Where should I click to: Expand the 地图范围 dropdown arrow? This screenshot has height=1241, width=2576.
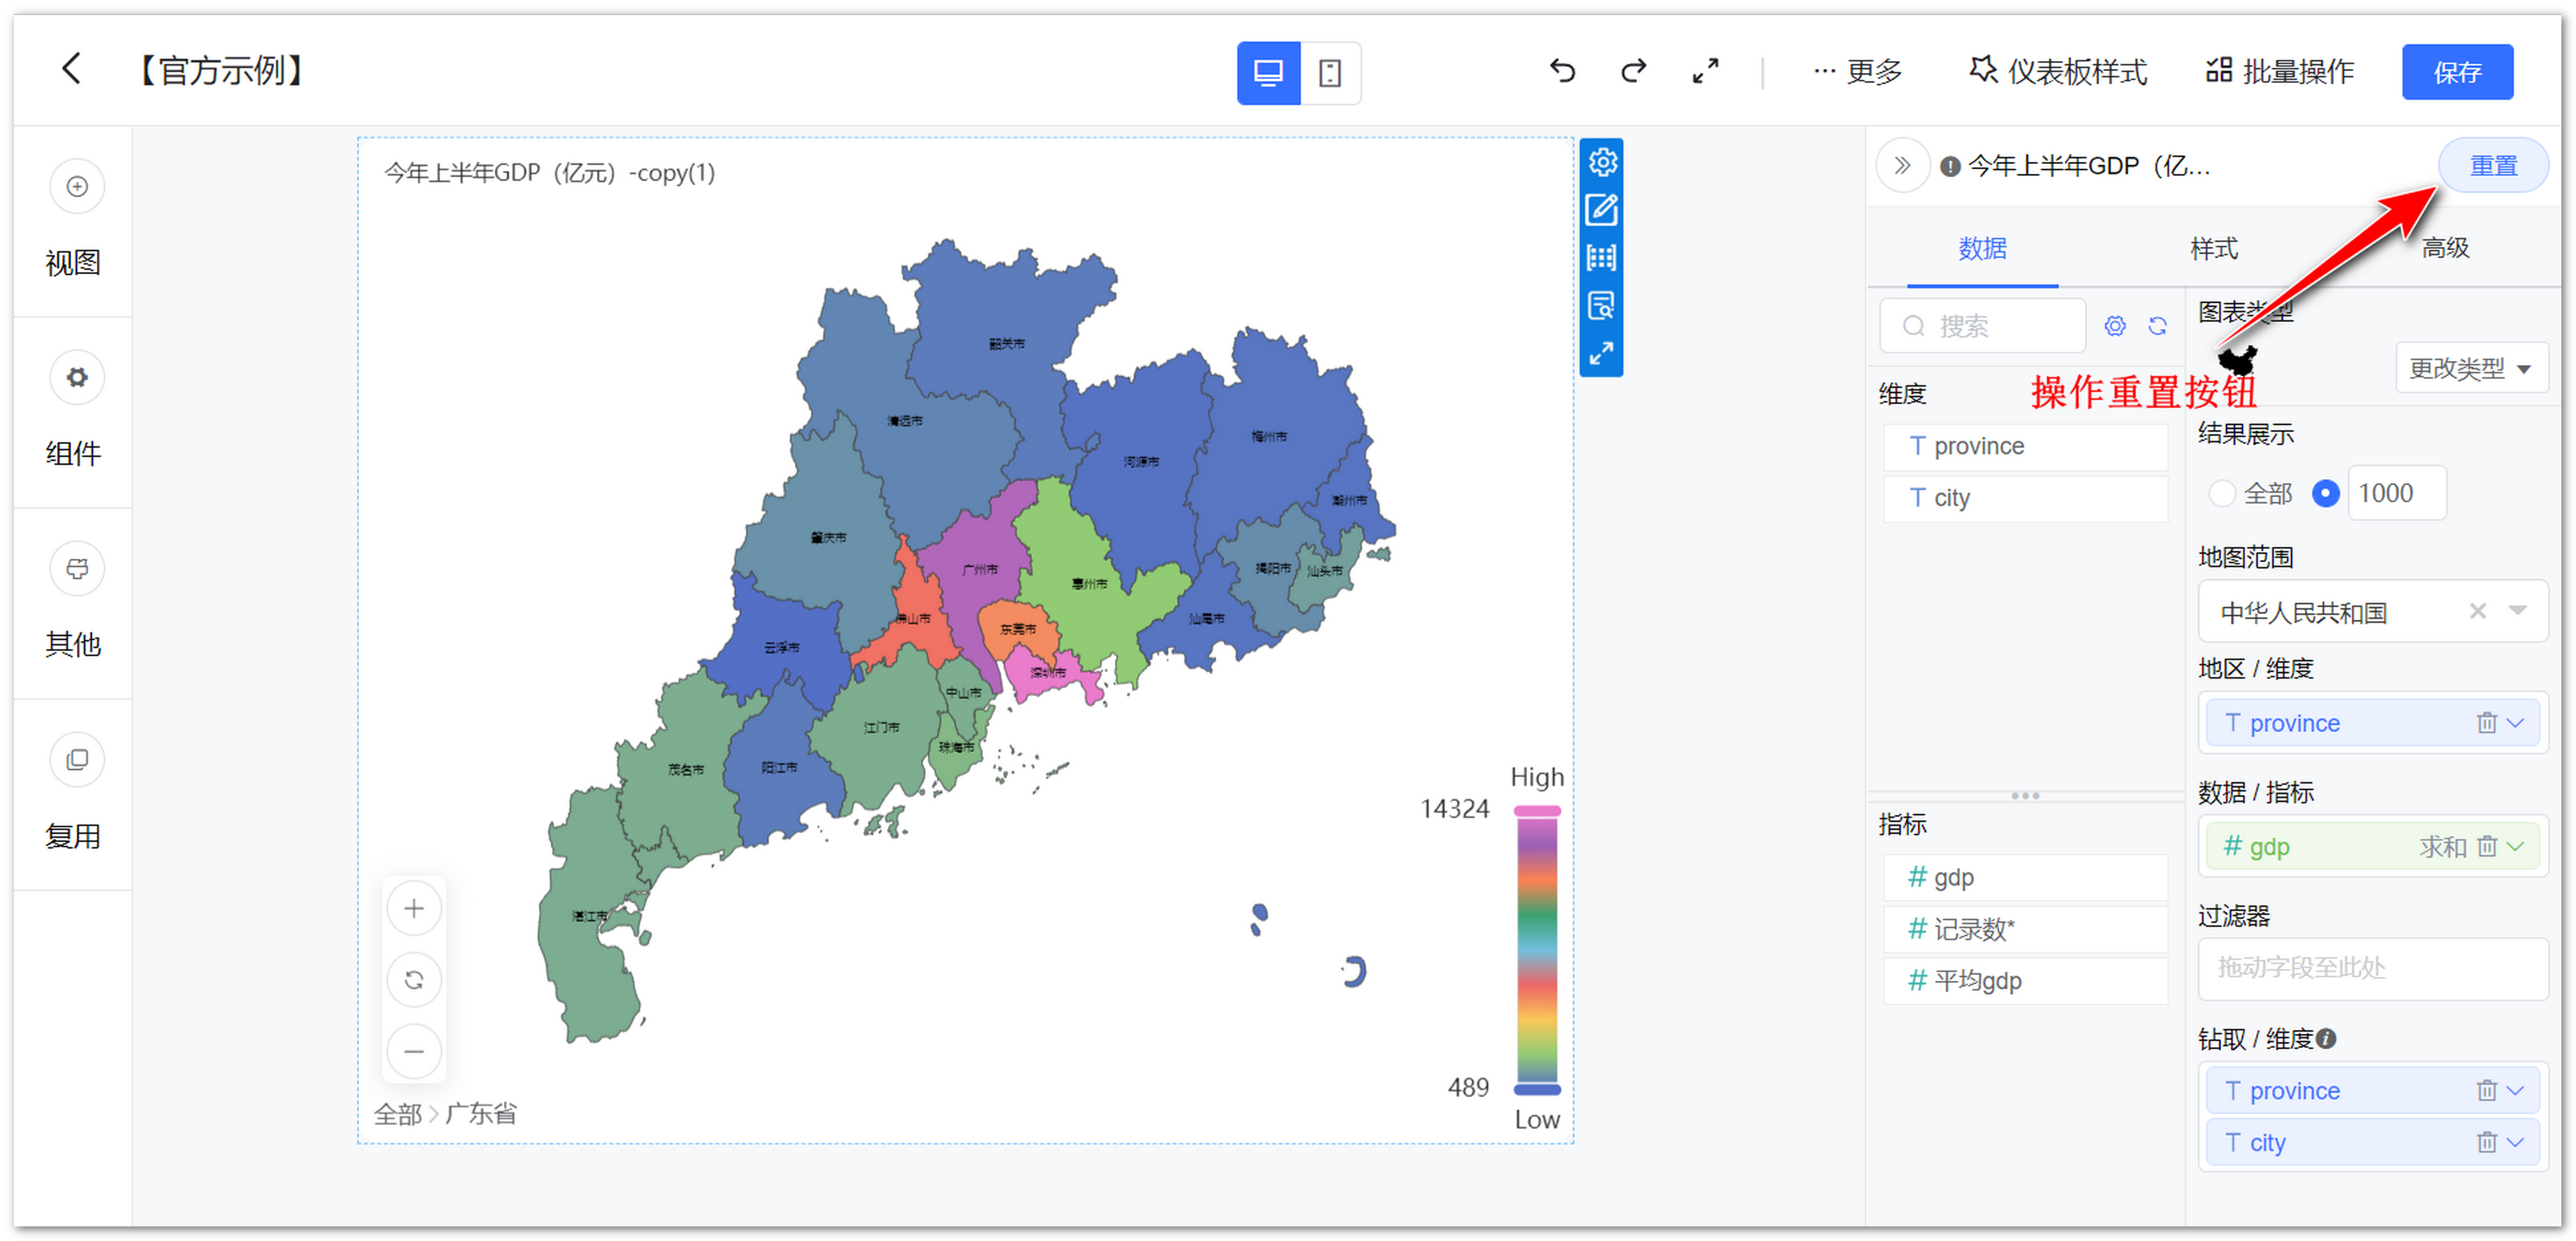2517,611
